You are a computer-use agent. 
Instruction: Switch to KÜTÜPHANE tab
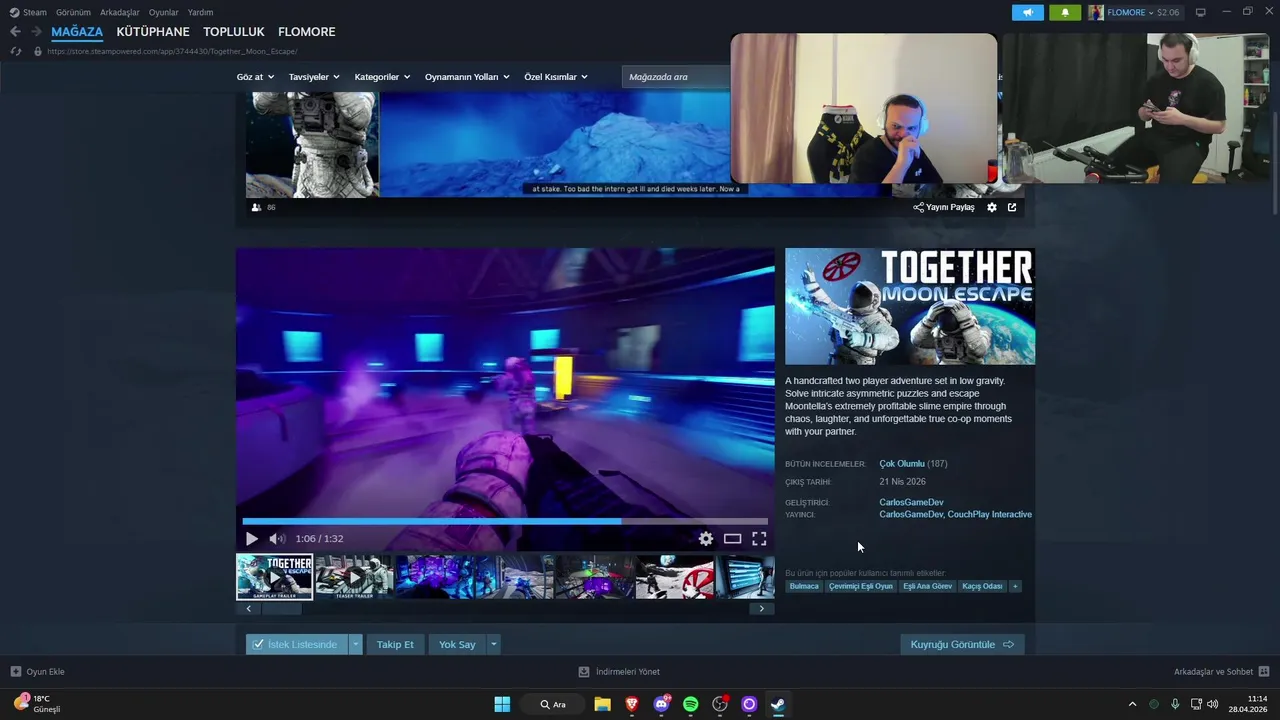[153, 32]
